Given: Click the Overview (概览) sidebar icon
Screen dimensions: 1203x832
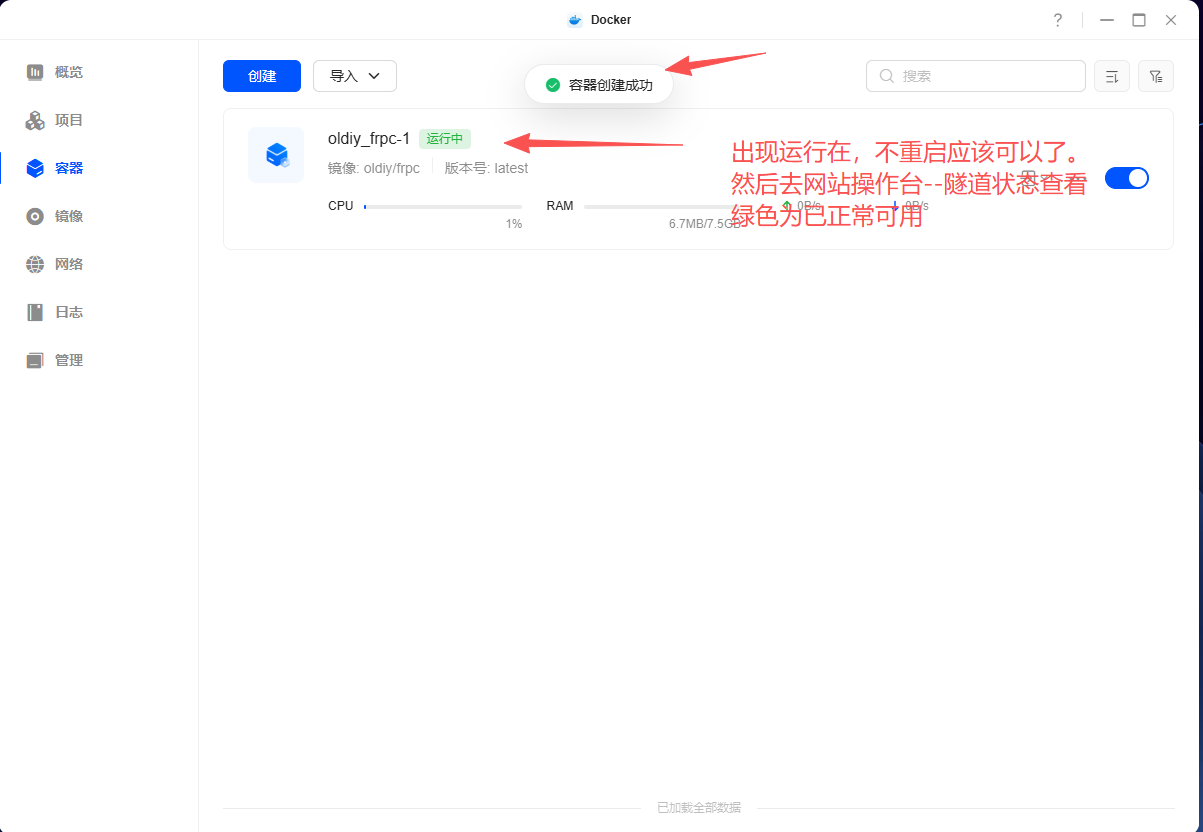Looking at the screenshot, I should point(35,72).
